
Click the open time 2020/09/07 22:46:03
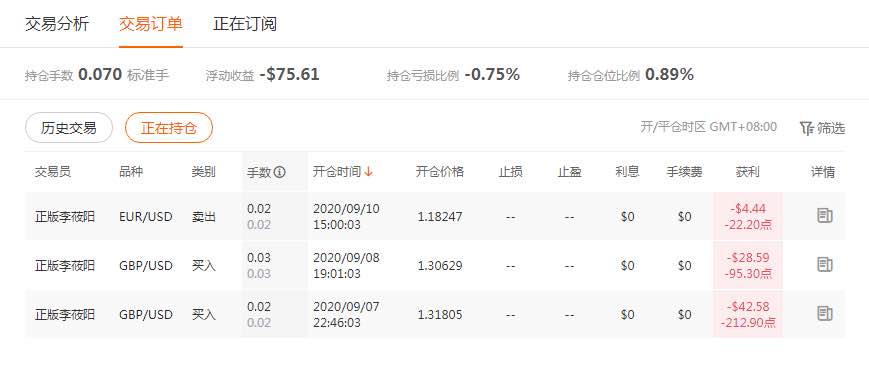(x=346, y=314)
